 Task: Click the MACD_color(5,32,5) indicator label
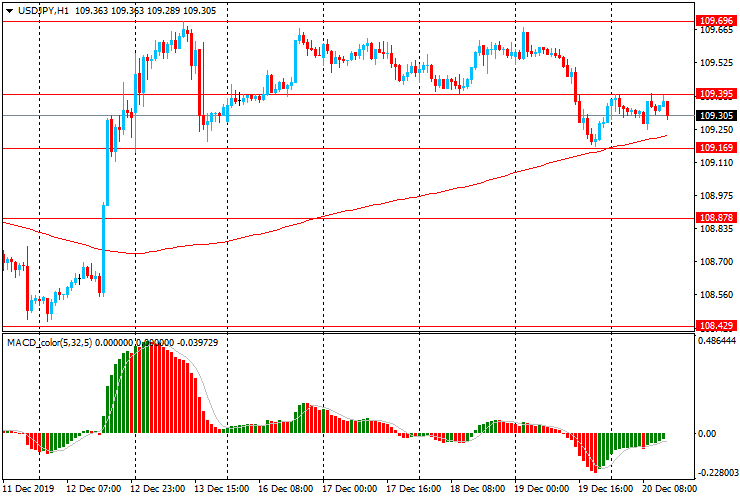point(50,343)
